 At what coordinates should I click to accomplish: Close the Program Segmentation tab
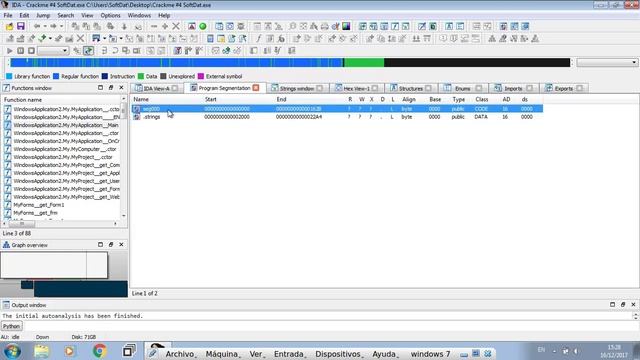point(256,88)
